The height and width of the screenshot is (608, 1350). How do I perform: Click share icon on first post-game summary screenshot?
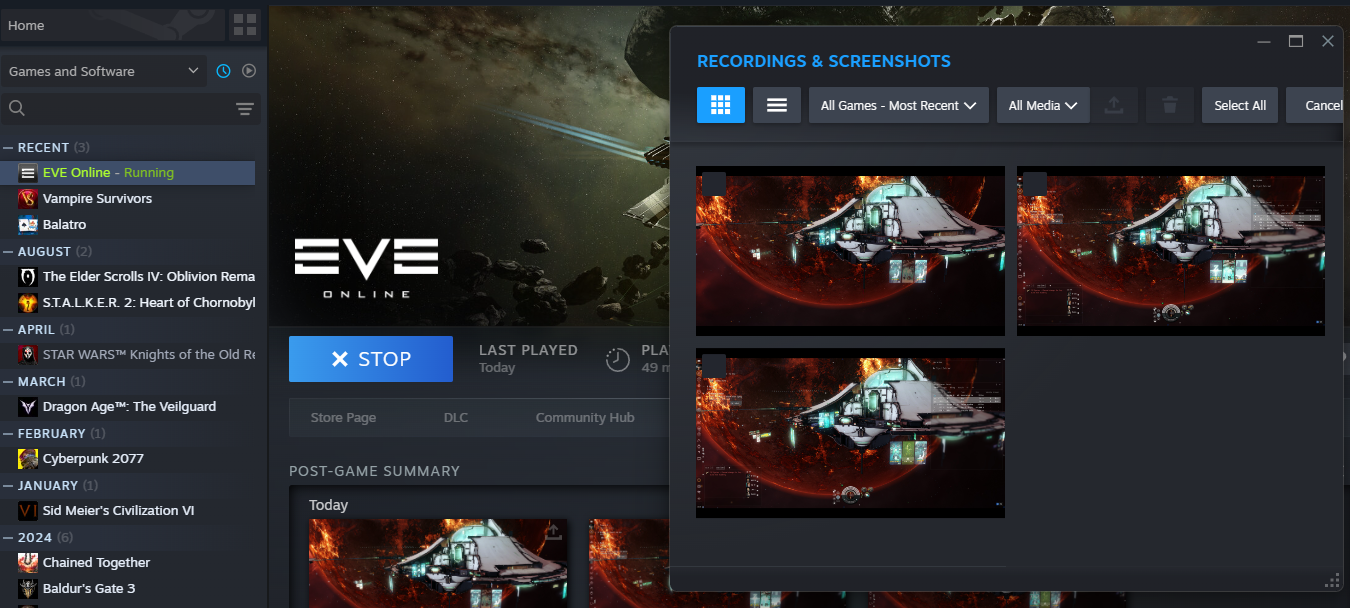click(x=552, y=532)
